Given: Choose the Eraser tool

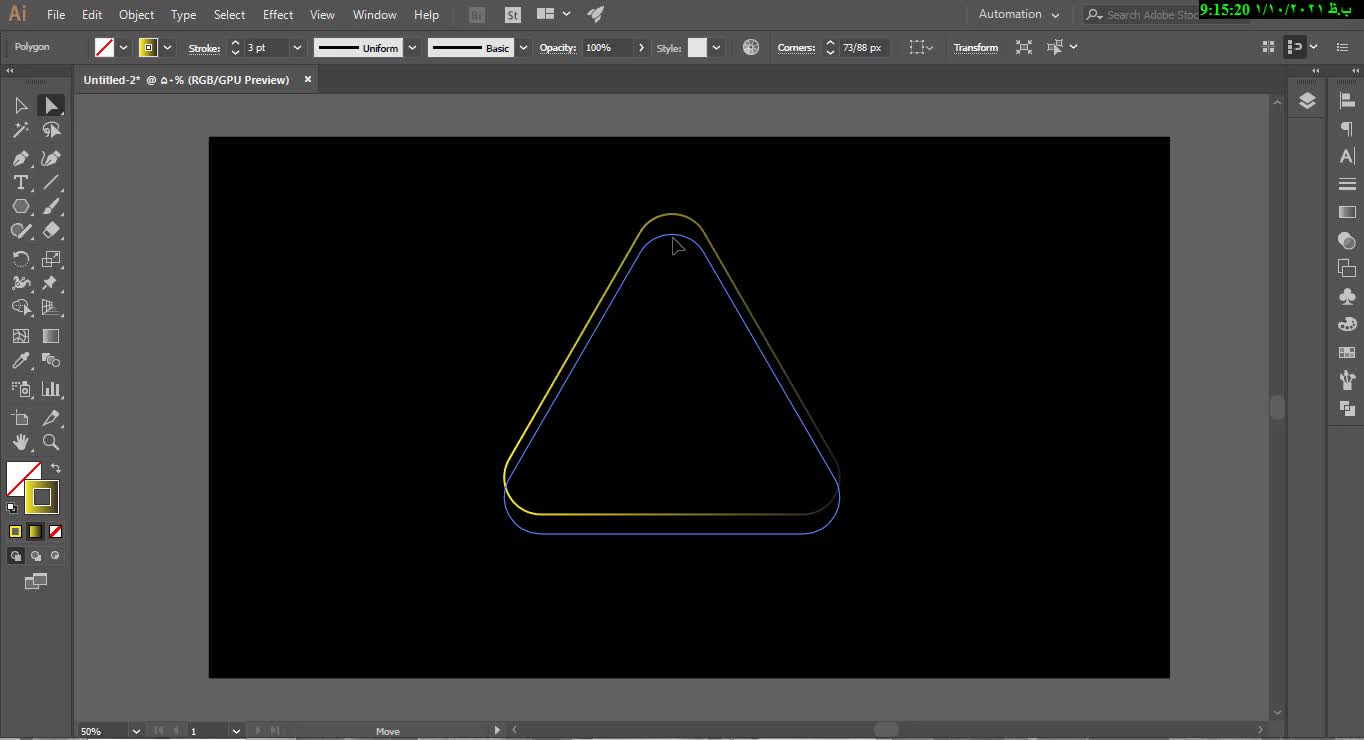Looking at the screenshot, I should click(51, 230).
